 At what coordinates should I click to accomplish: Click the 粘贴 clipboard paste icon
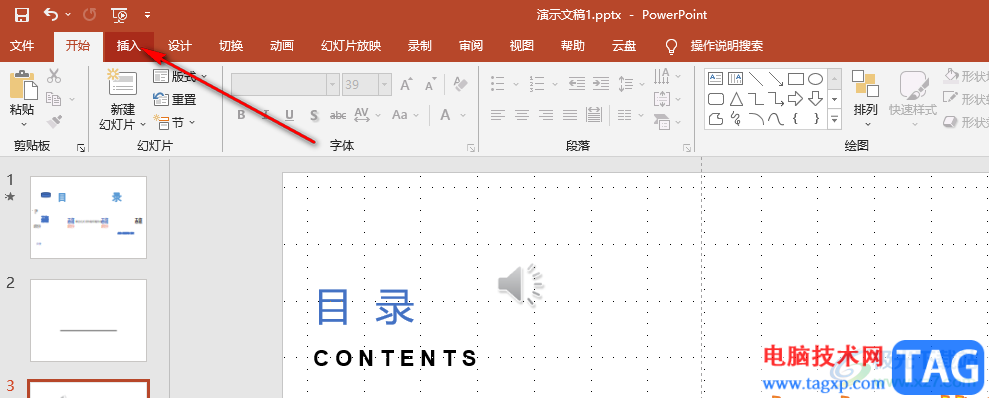click(23, 84)
